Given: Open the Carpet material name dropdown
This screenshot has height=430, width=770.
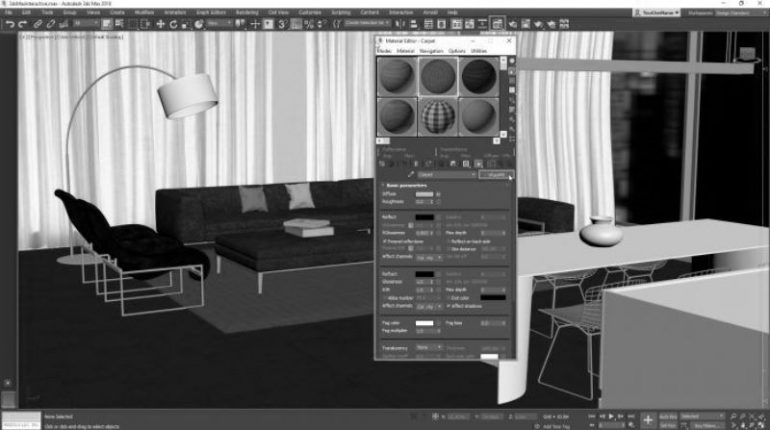Looking at the screenshot, I should tap(447, 175).
